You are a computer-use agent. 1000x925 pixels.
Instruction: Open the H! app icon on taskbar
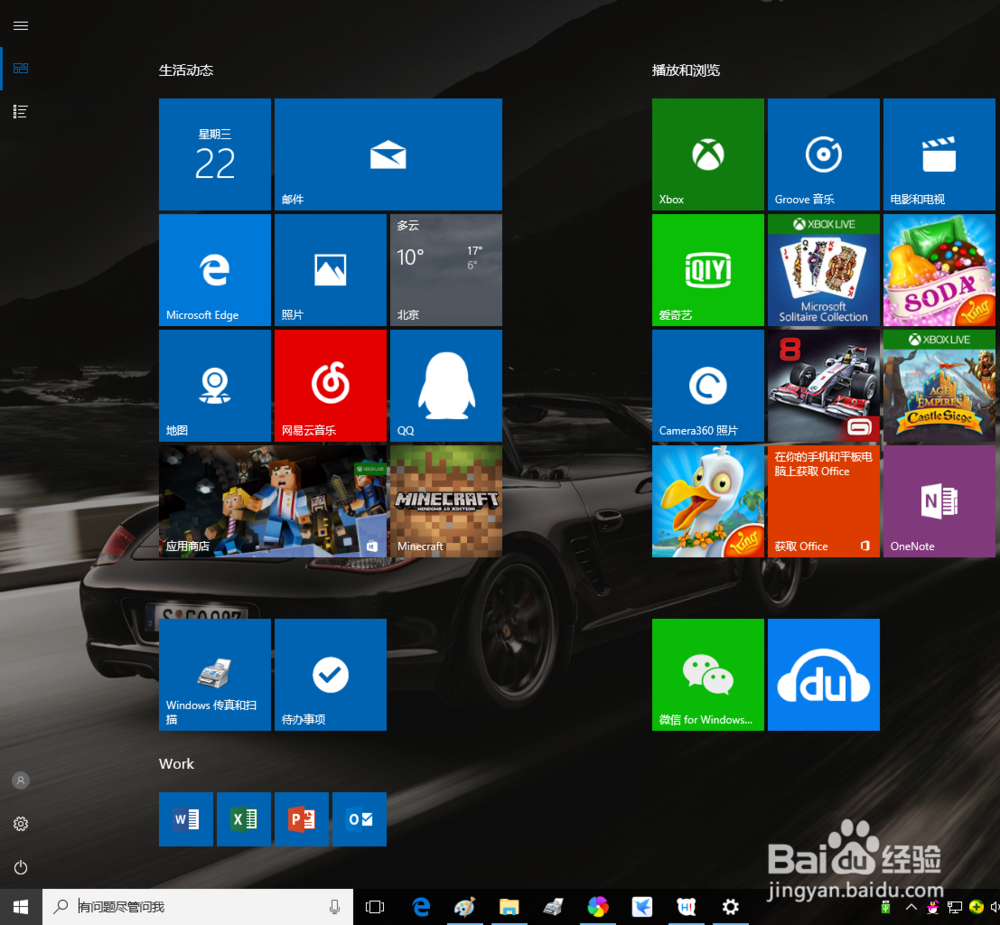pyautogui.click(x=686, y=906)
